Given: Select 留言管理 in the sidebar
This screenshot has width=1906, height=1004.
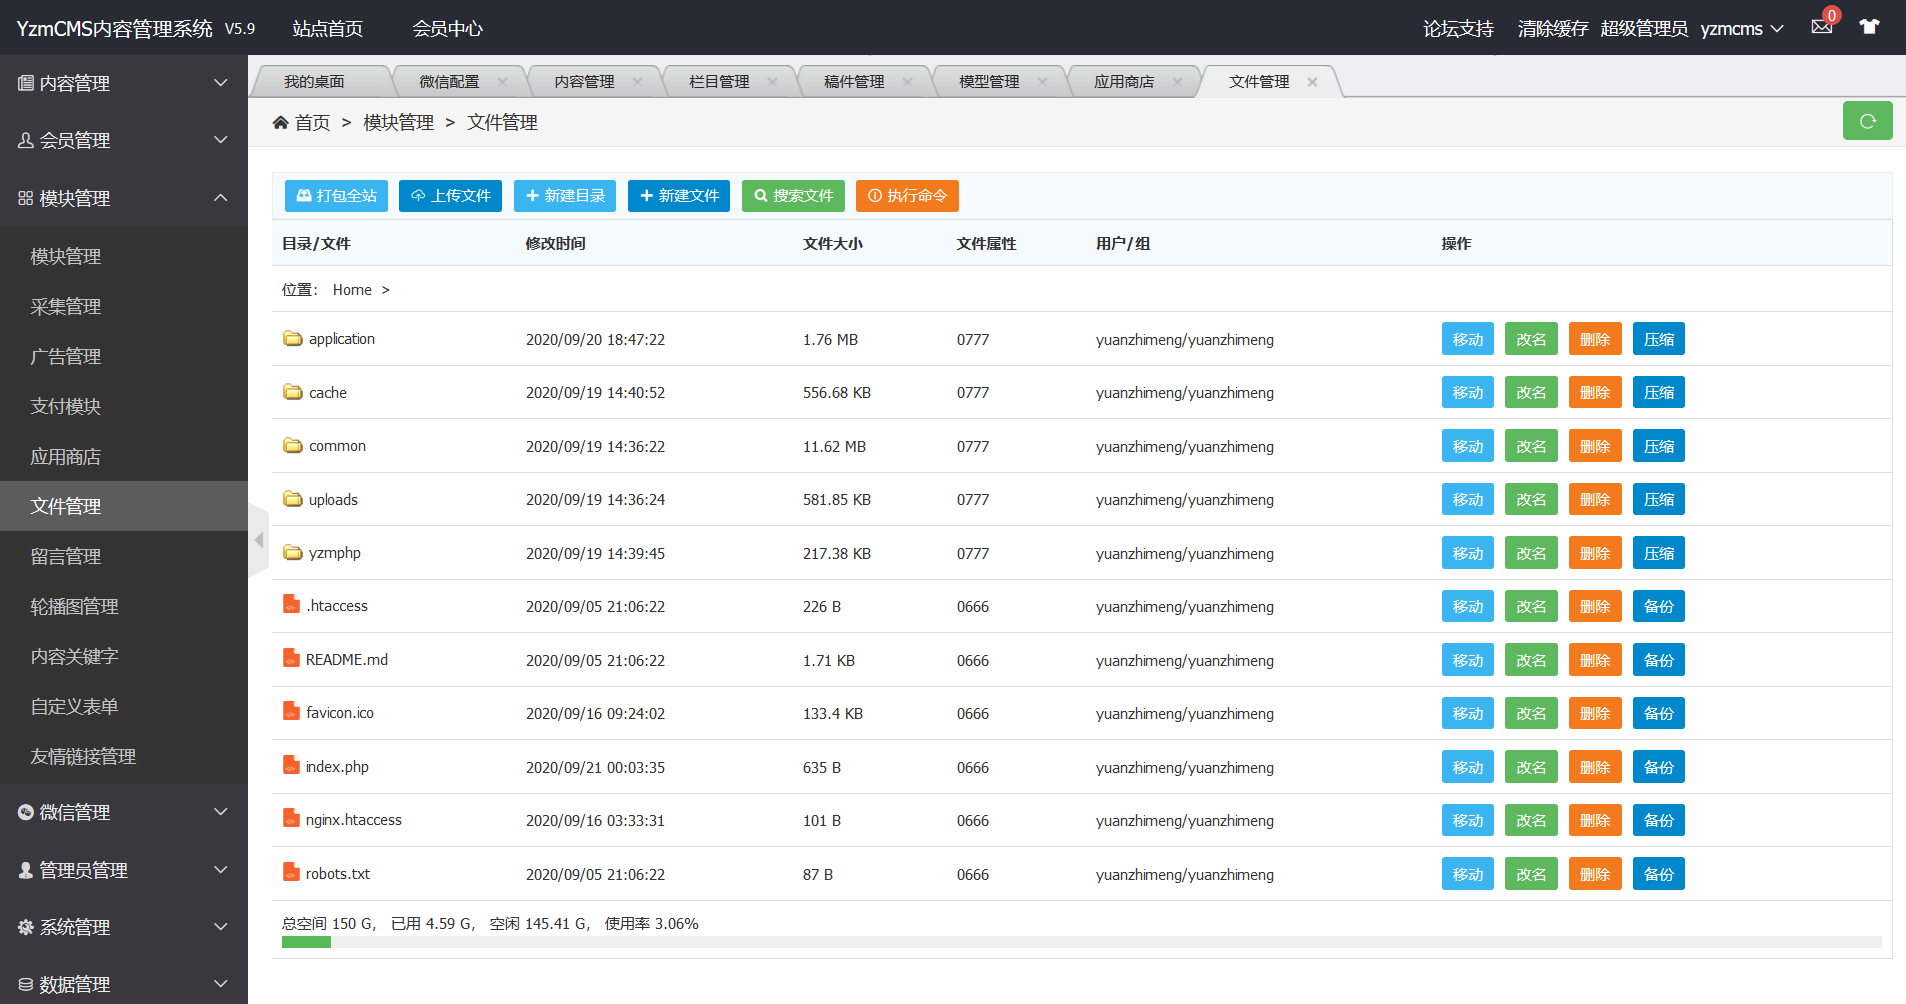Looking at the screenshot, I should point(66,556).
